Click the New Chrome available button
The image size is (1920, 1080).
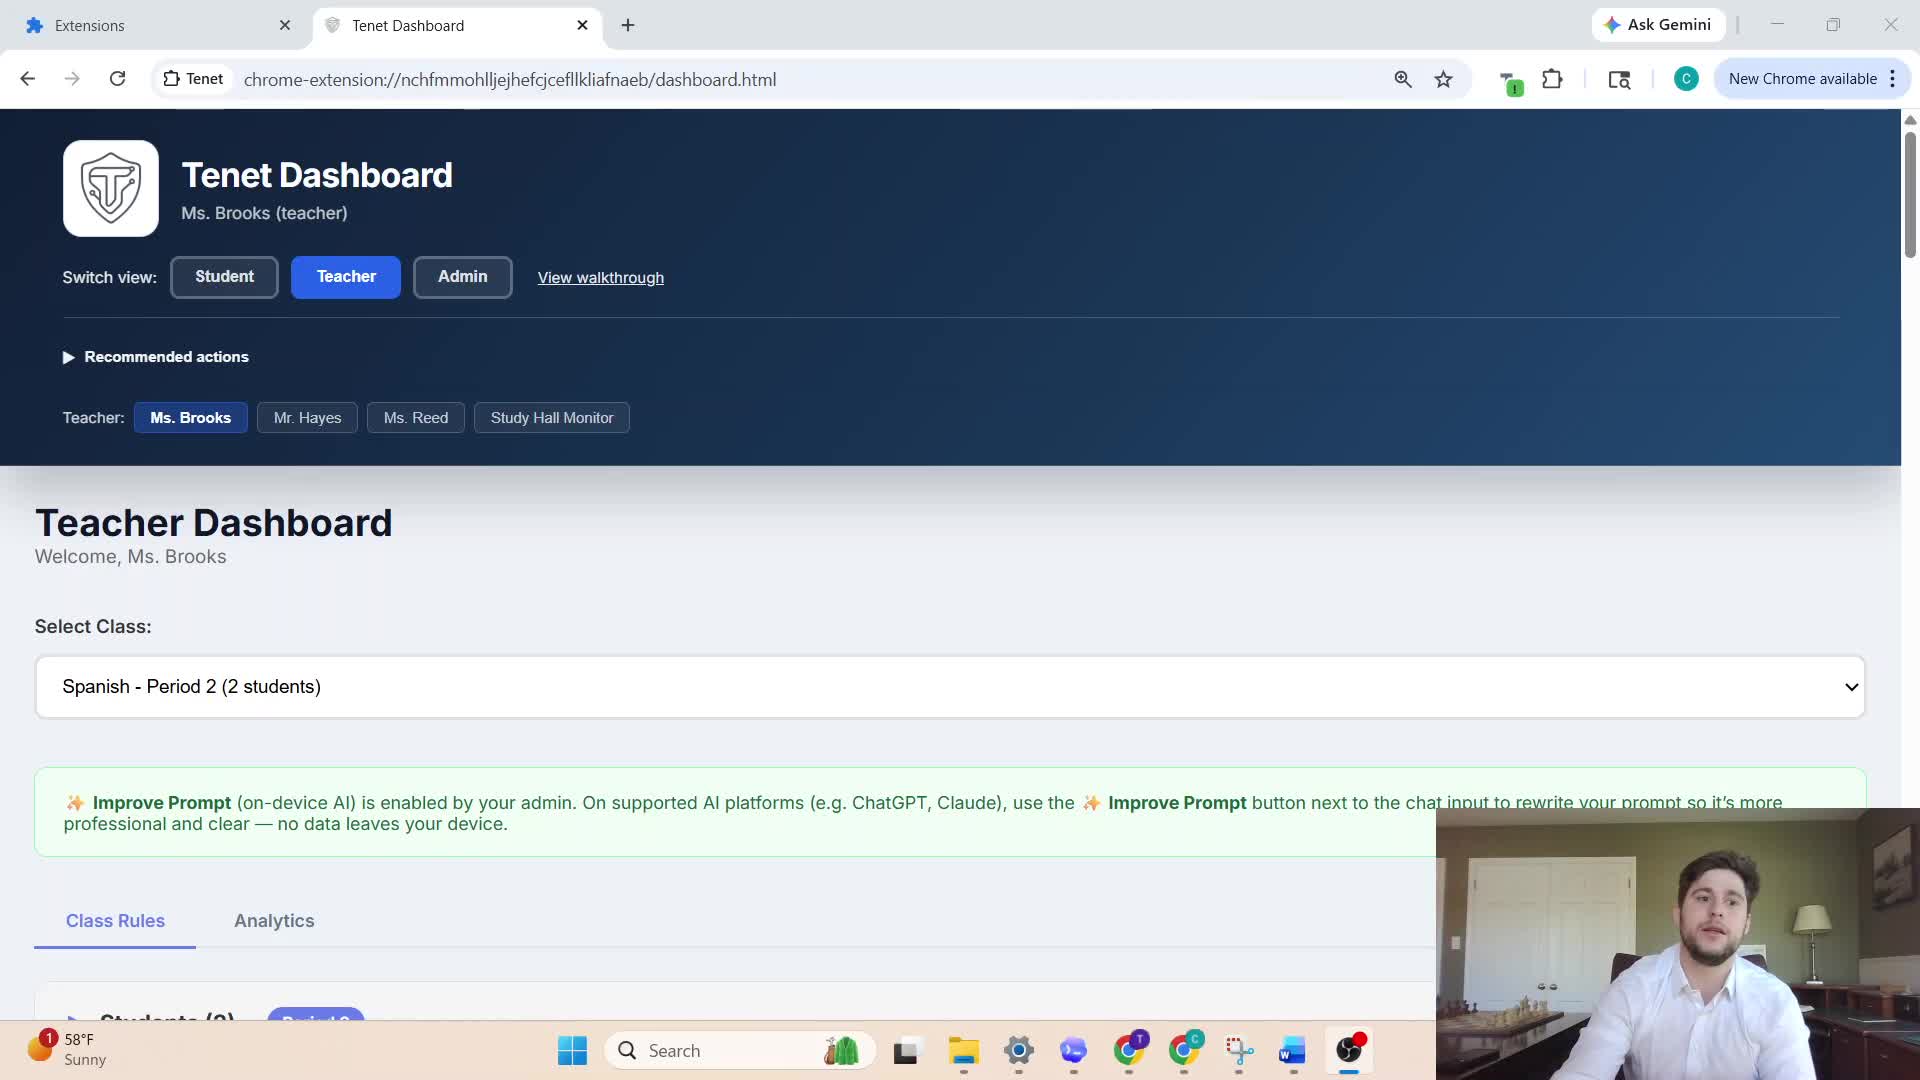(1802, 79)
